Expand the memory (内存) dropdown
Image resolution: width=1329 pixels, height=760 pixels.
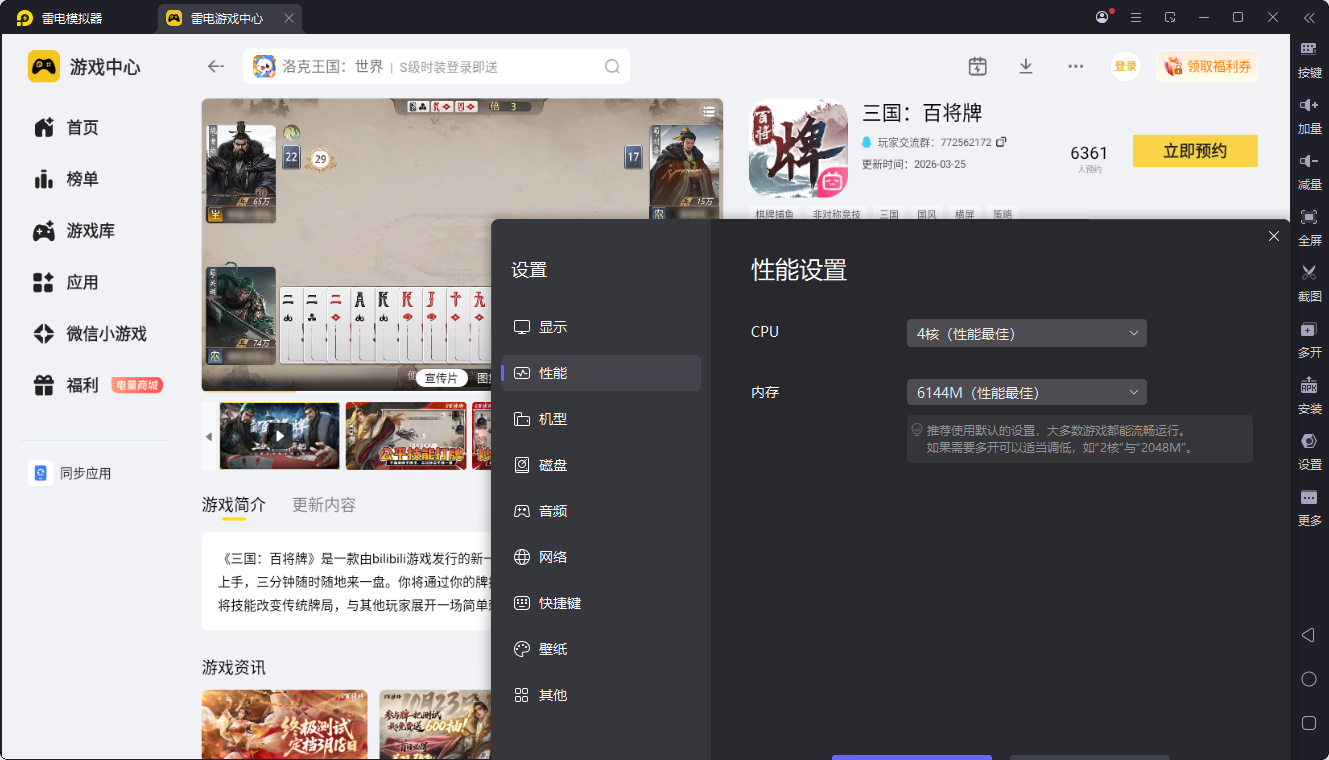click(1025, 392)
